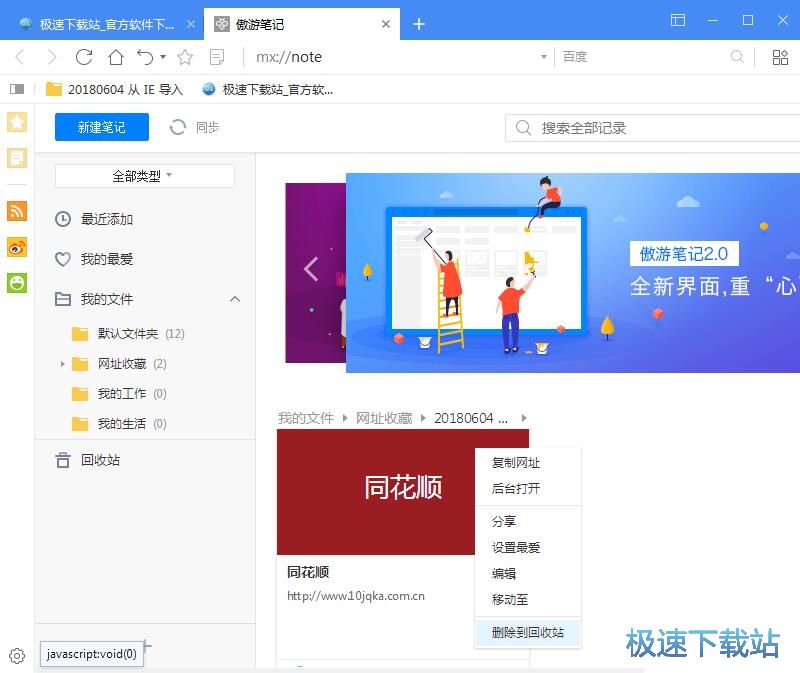Screen dimensions: 800x673
Task: Show previous banner with left arrow
Action: pyautogui.click(x=311, y=268)
